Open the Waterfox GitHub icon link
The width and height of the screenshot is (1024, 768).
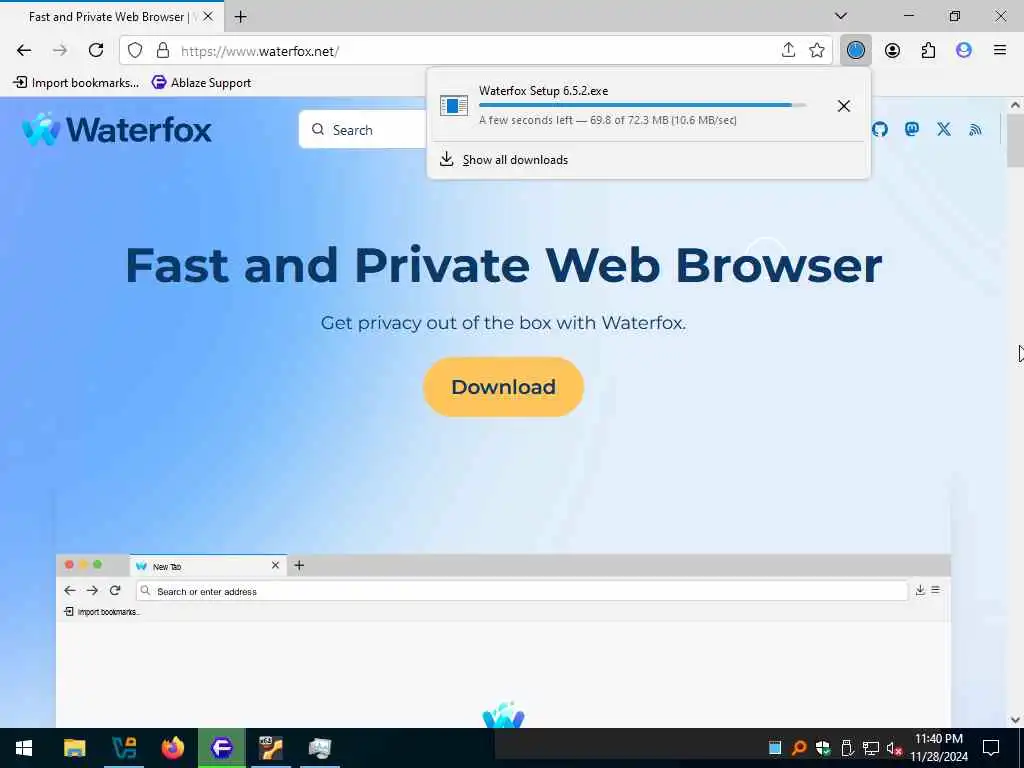coord(880,129)
